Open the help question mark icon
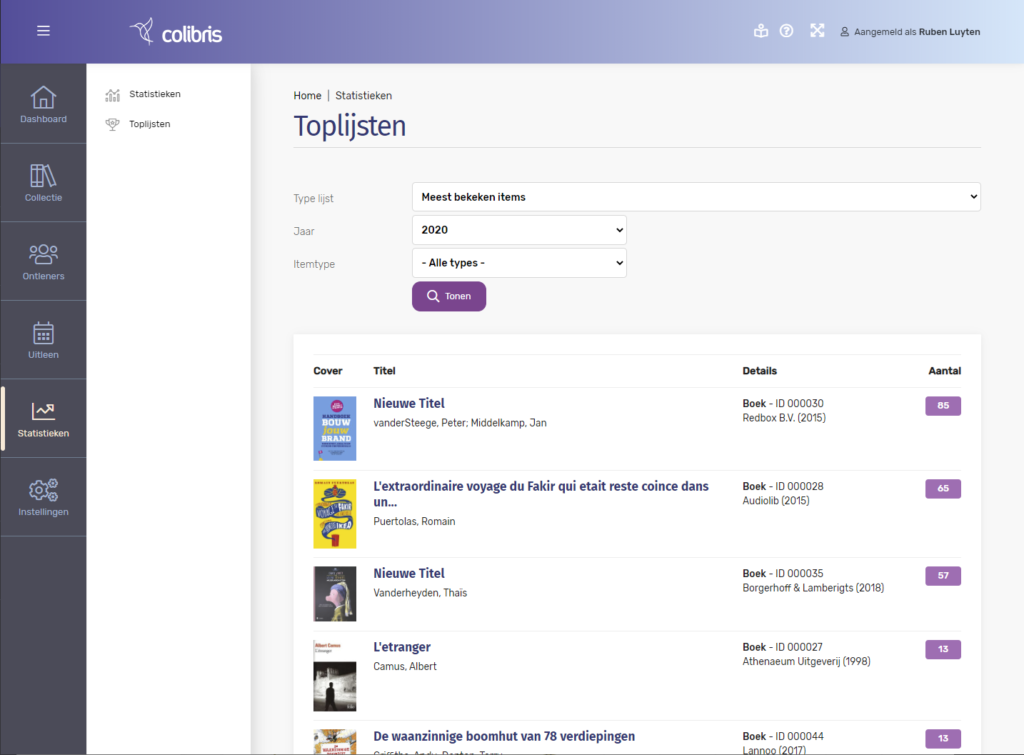Image resolution: width=1024 pixels, height=755 pixels. (786, 31)
